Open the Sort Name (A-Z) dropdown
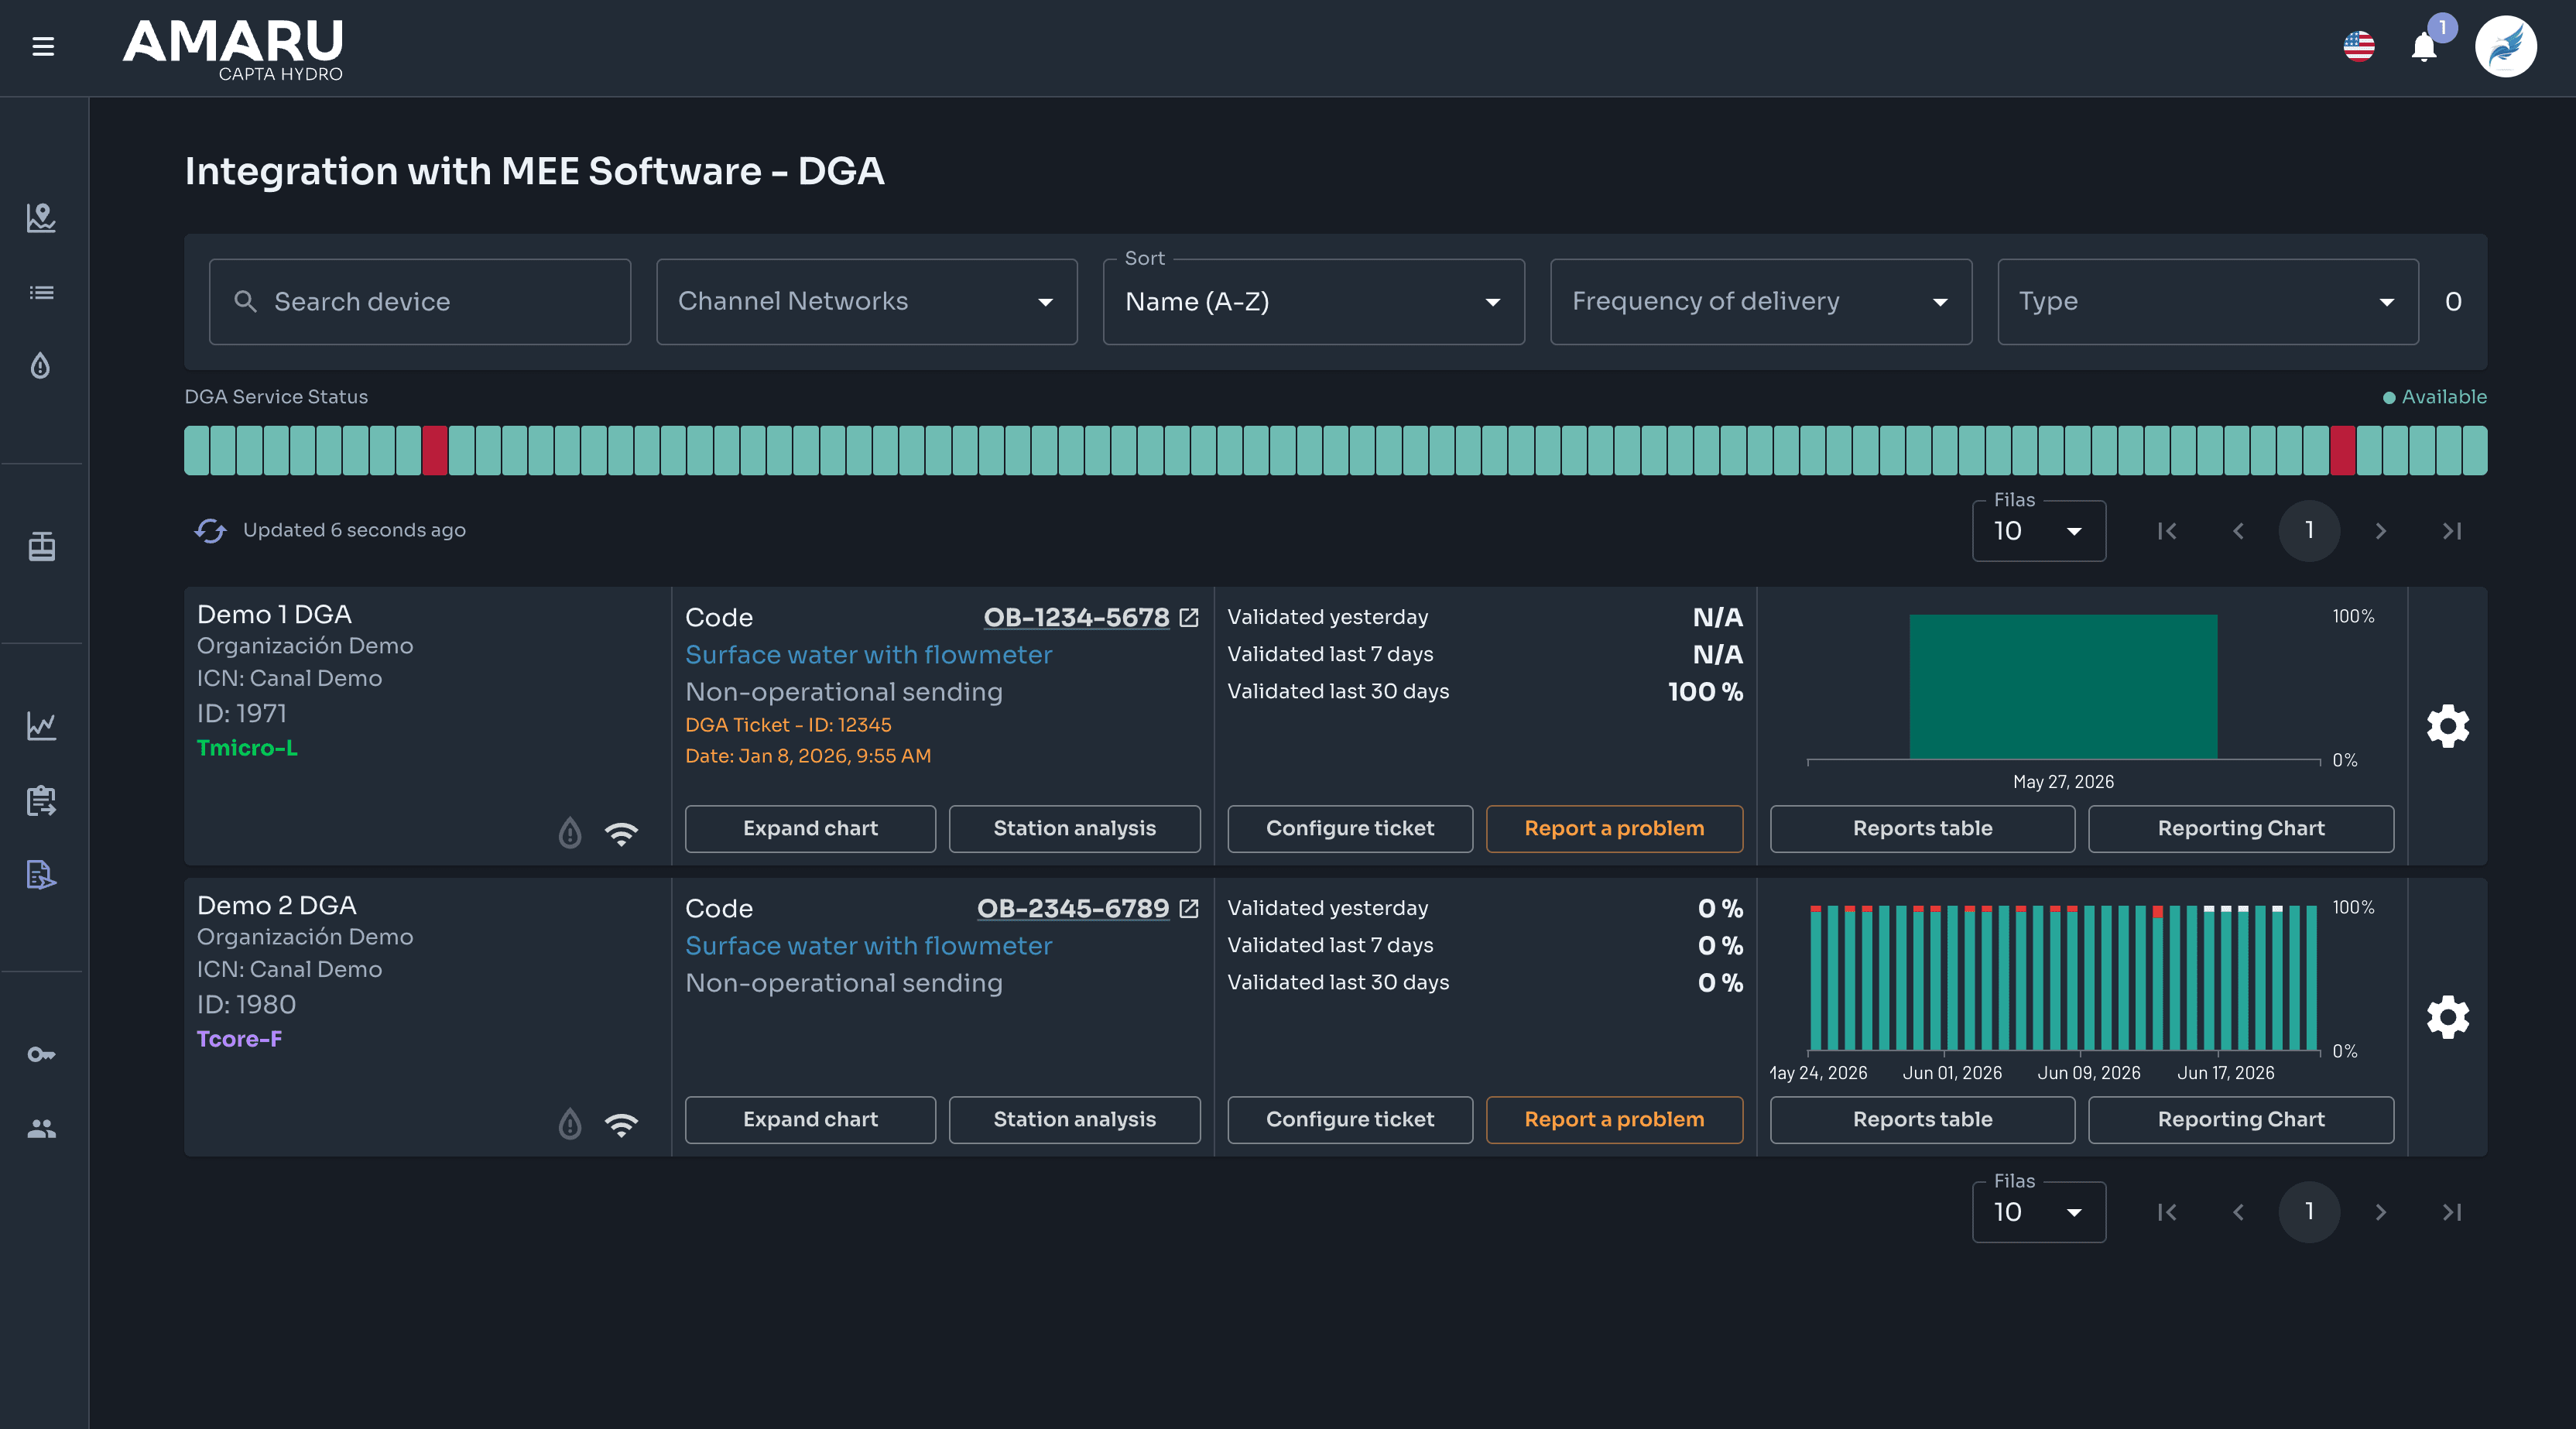The height and width of the screenshot is (1429, 2576). [x=1313, y=302]
